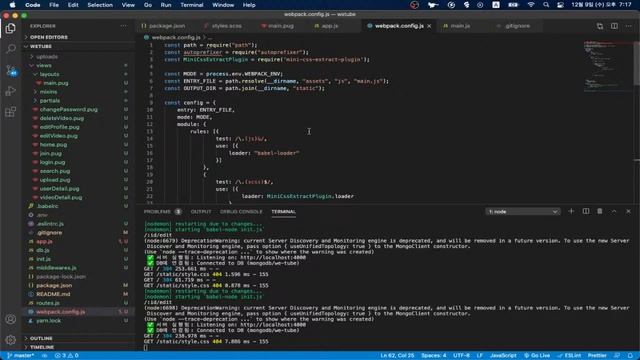Switch to the main.js tab
Image resolution: width=640 pixels, height=360 pixels.
click(460, 26)
